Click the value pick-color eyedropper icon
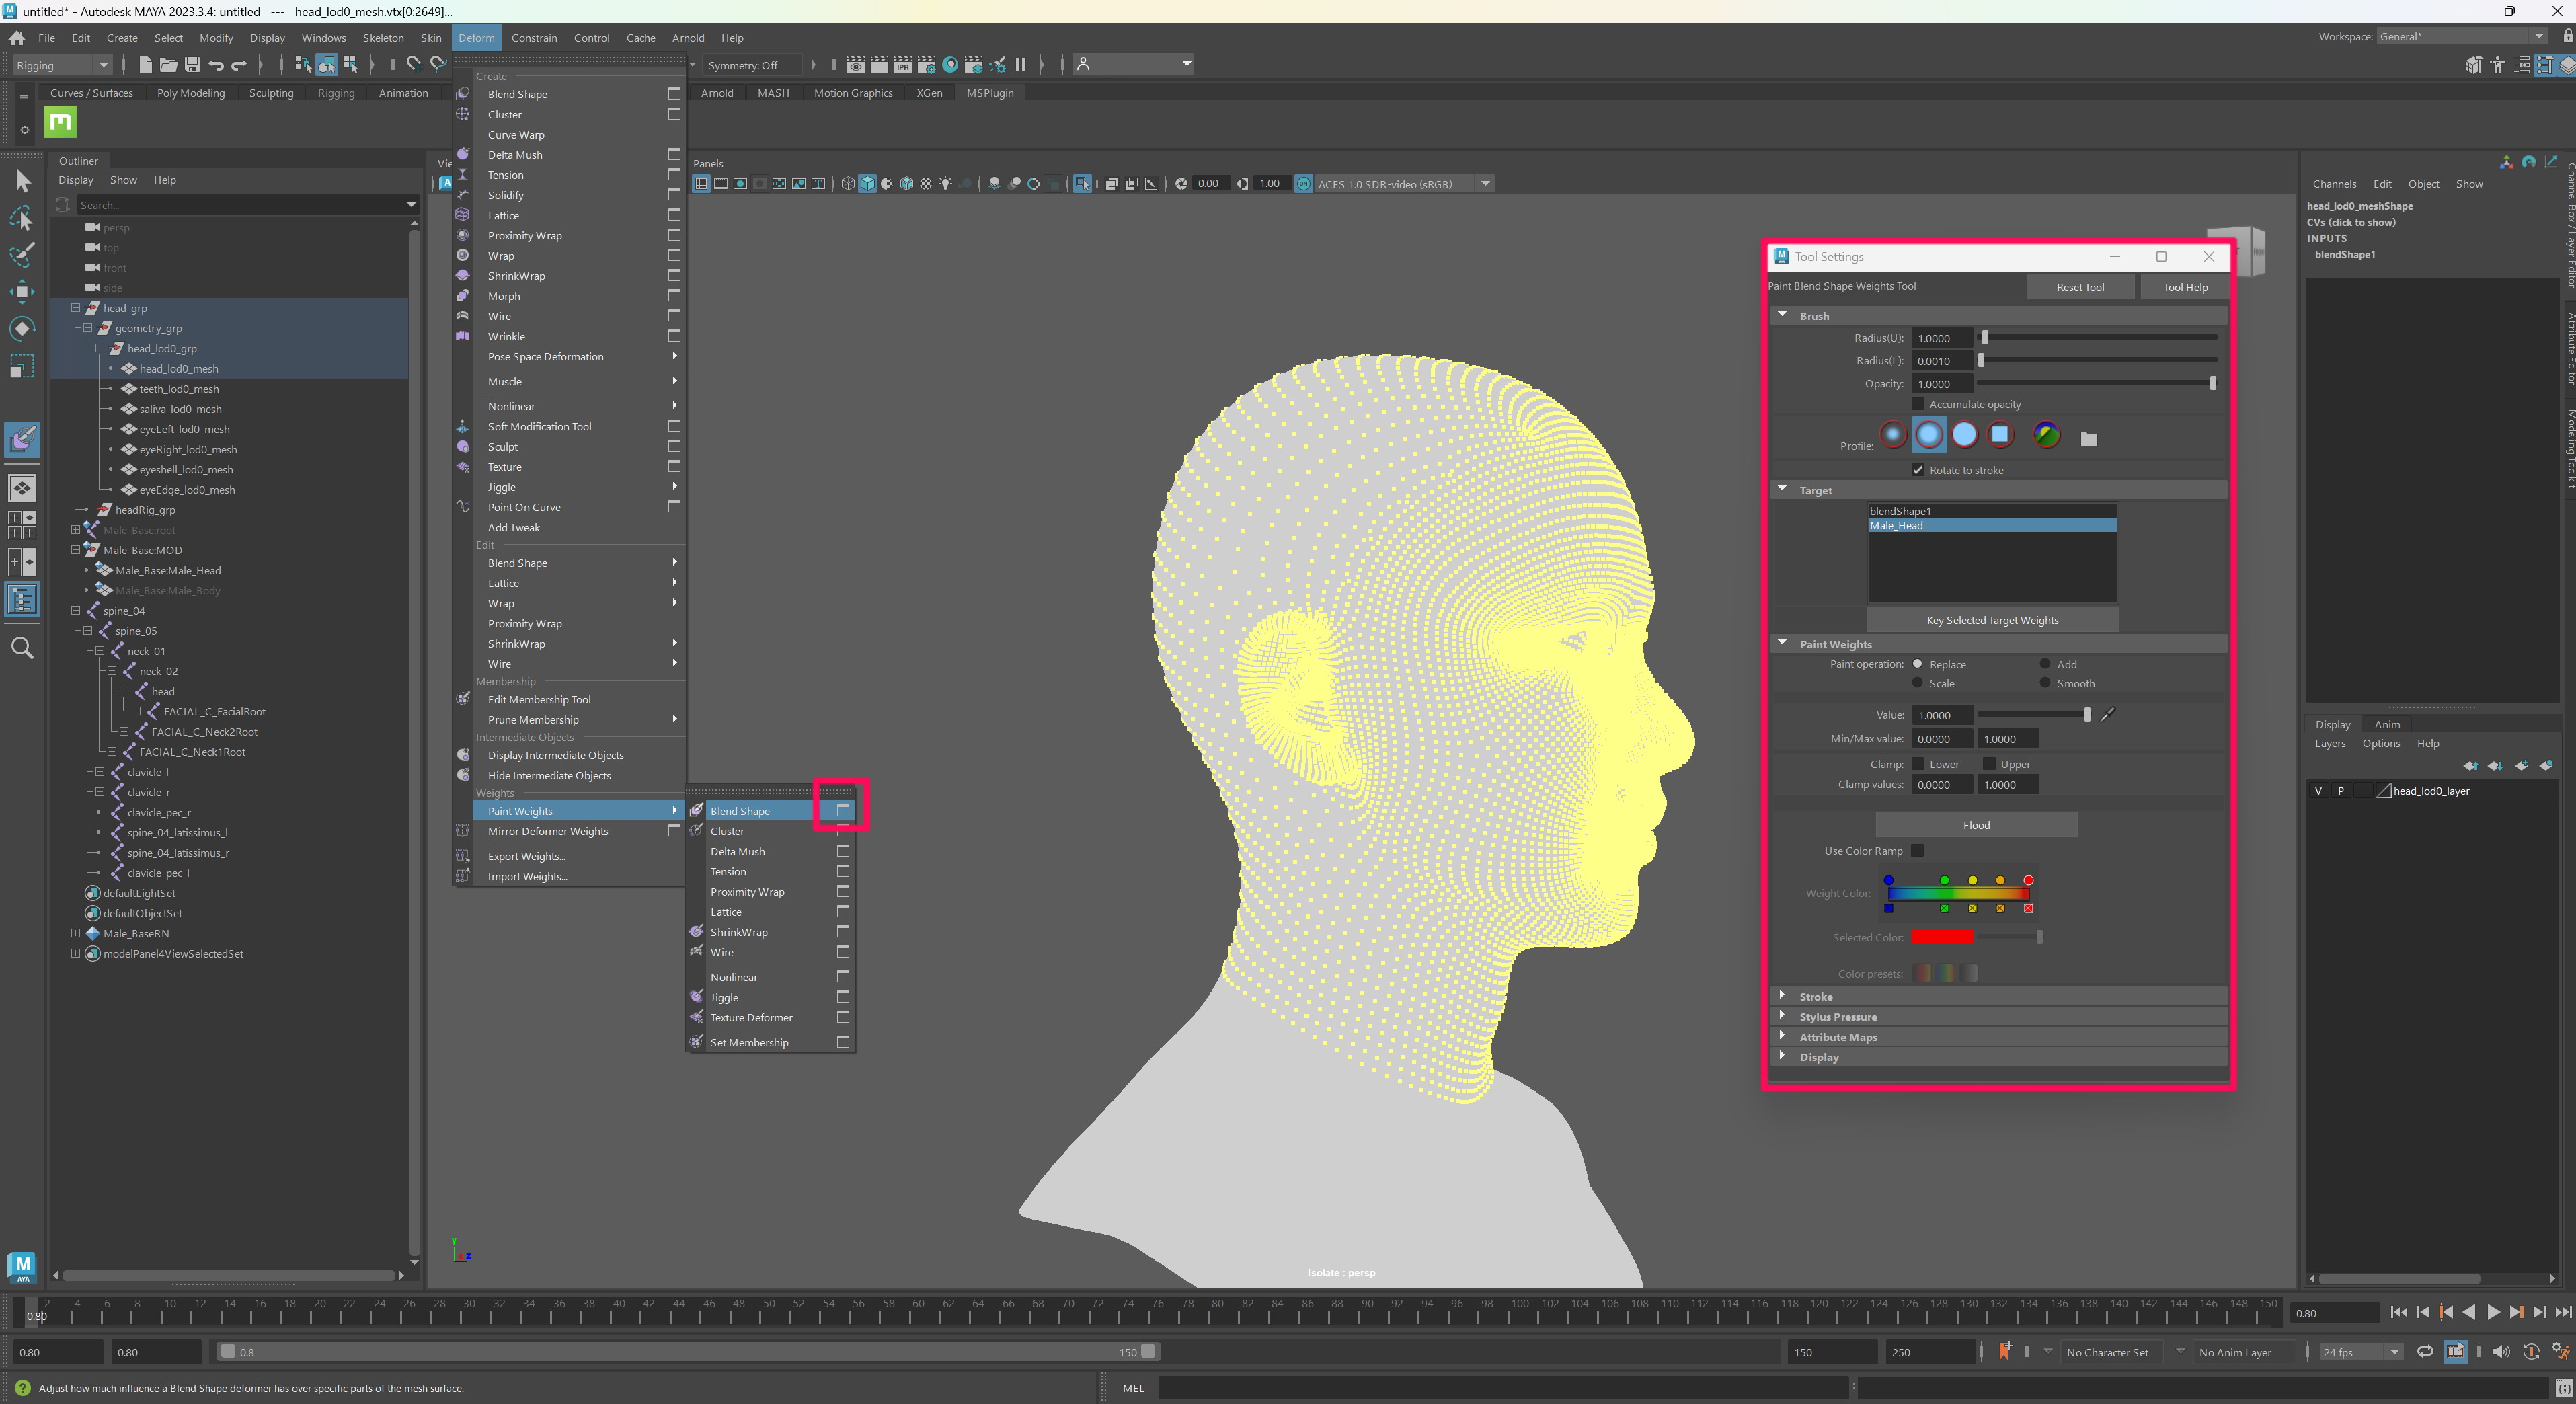Viewport: 2576px width, 1404px height. pos(2108,714)
